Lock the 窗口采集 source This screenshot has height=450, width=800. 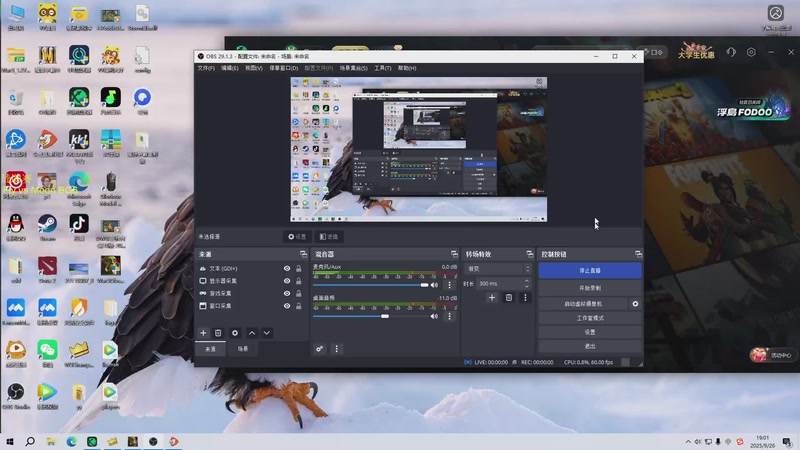[298, 306]
